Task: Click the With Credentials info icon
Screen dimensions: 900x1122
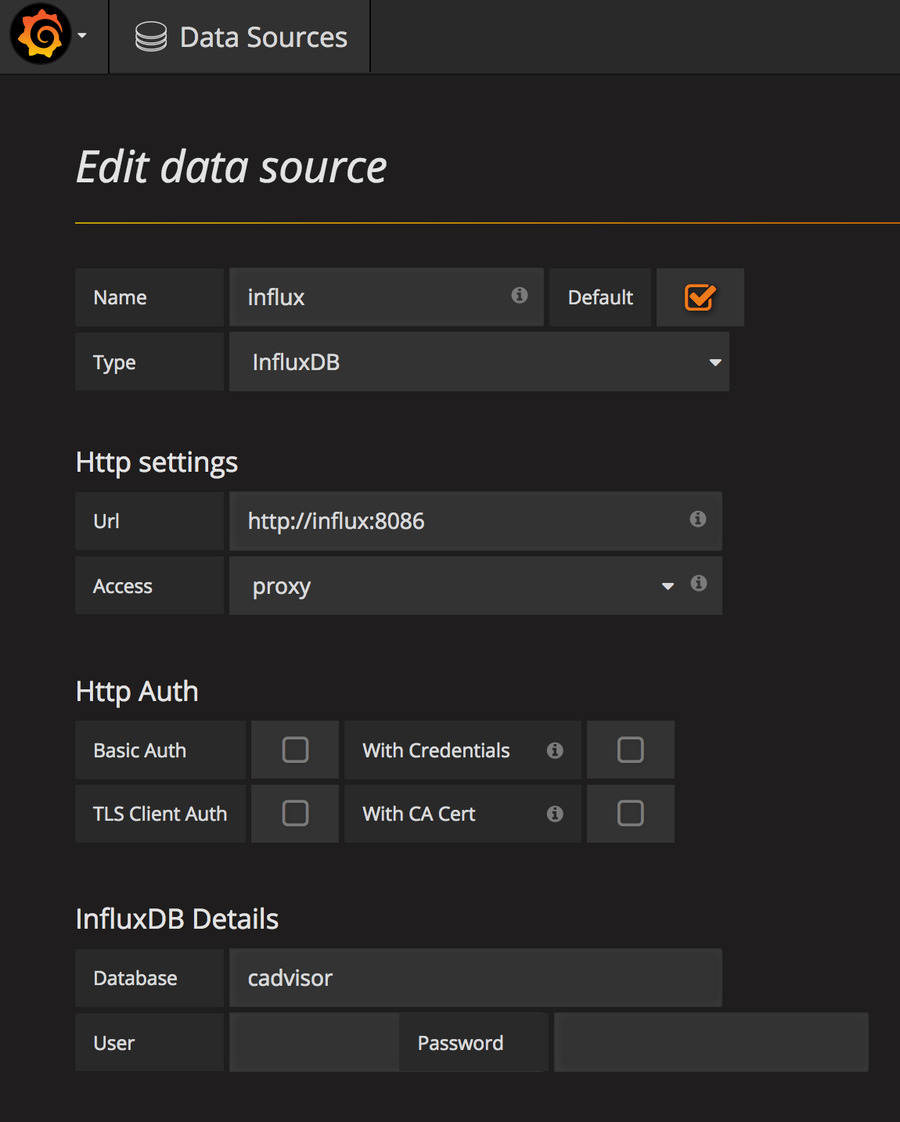Action: tap(555, 750)
